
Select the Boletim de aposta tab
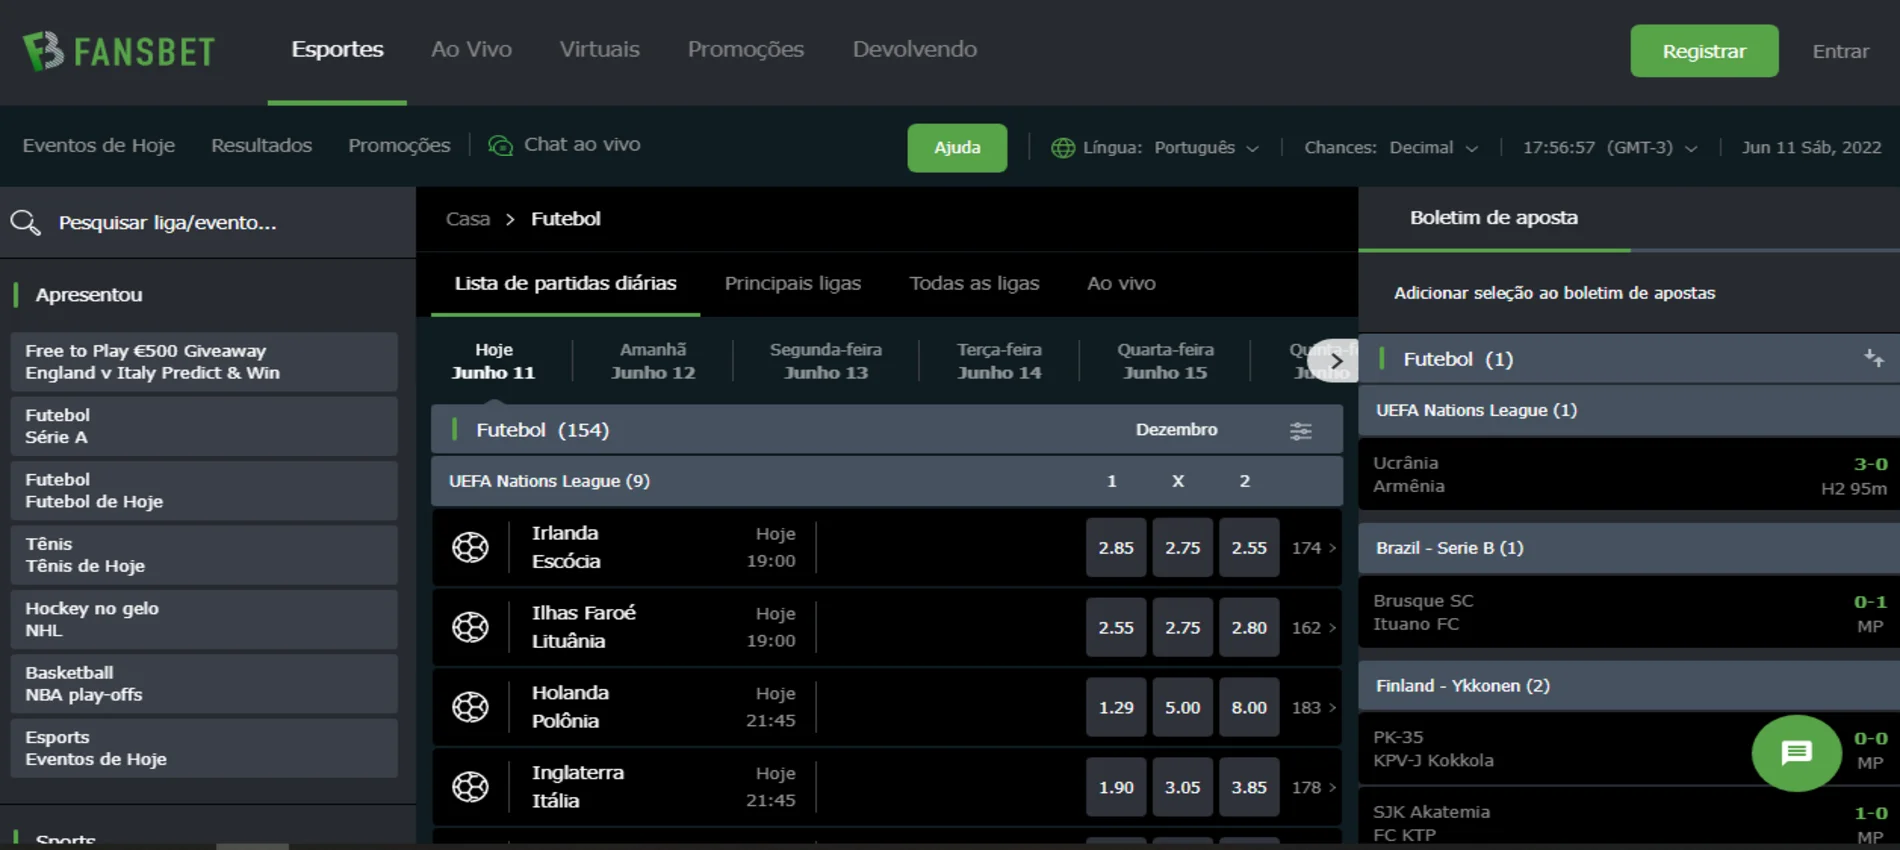tap(1494, 218)
